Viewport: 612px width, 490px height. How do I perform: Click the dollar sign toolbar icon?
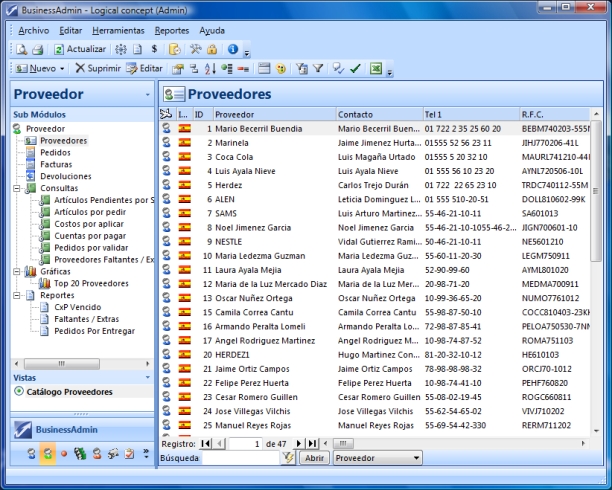154,48
